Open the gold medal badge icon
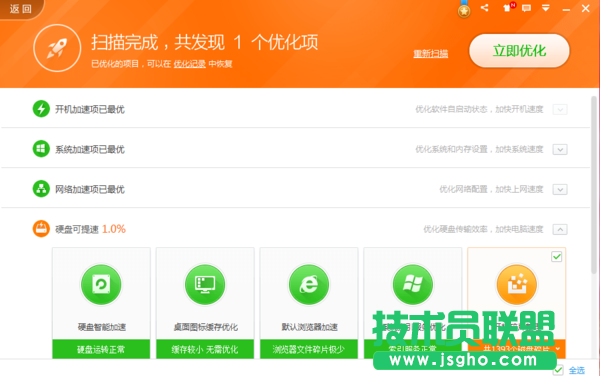This screenshot has height=376, width=600. (464, 10)
